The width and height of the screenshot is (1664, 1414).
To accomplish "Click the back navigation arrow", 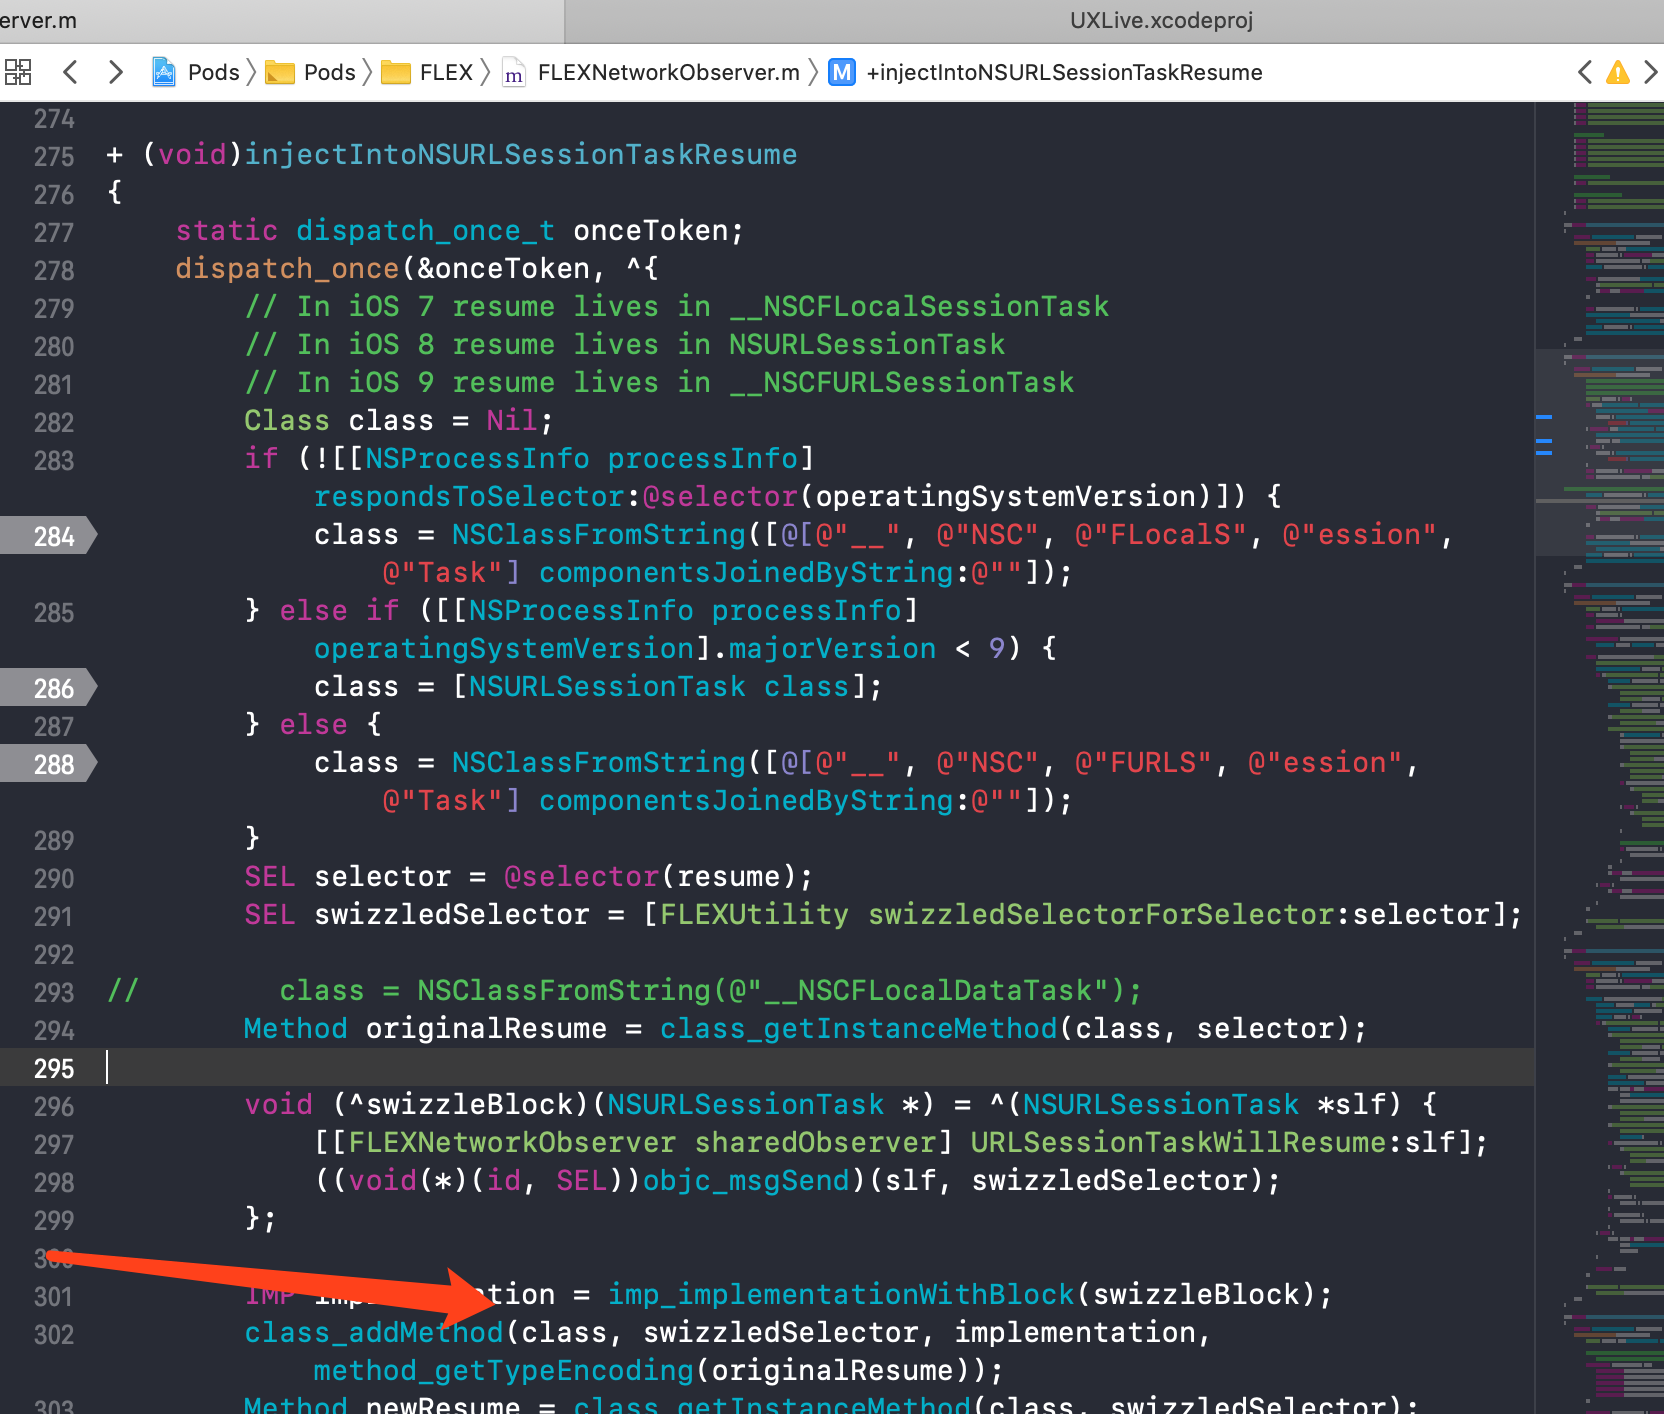I will tap(69, 71).
